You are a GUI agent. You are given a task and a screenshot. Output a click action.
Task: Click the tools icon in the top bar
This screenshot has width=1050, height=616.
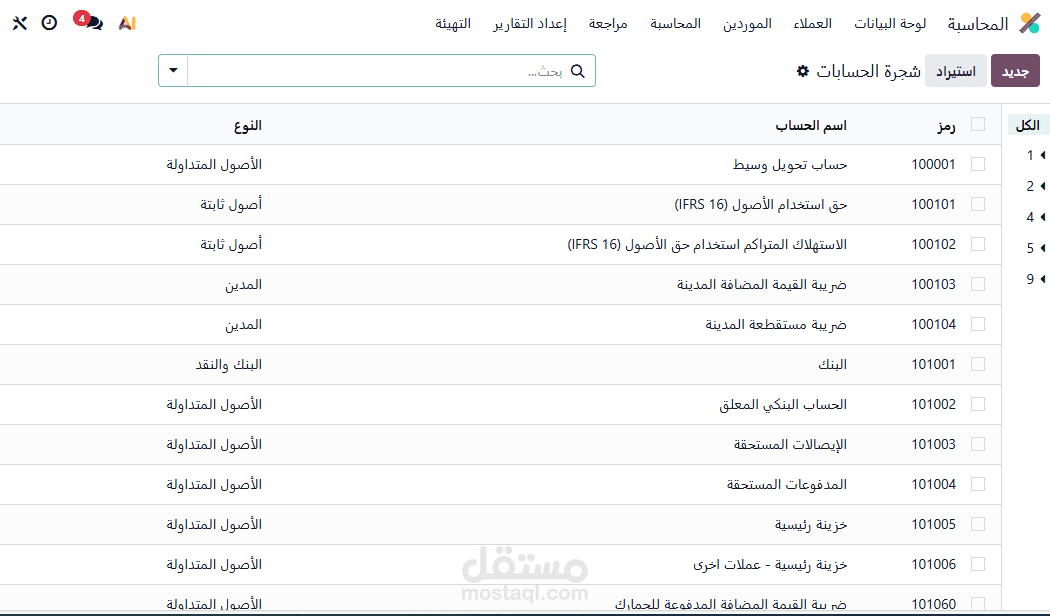pos(18,22)
